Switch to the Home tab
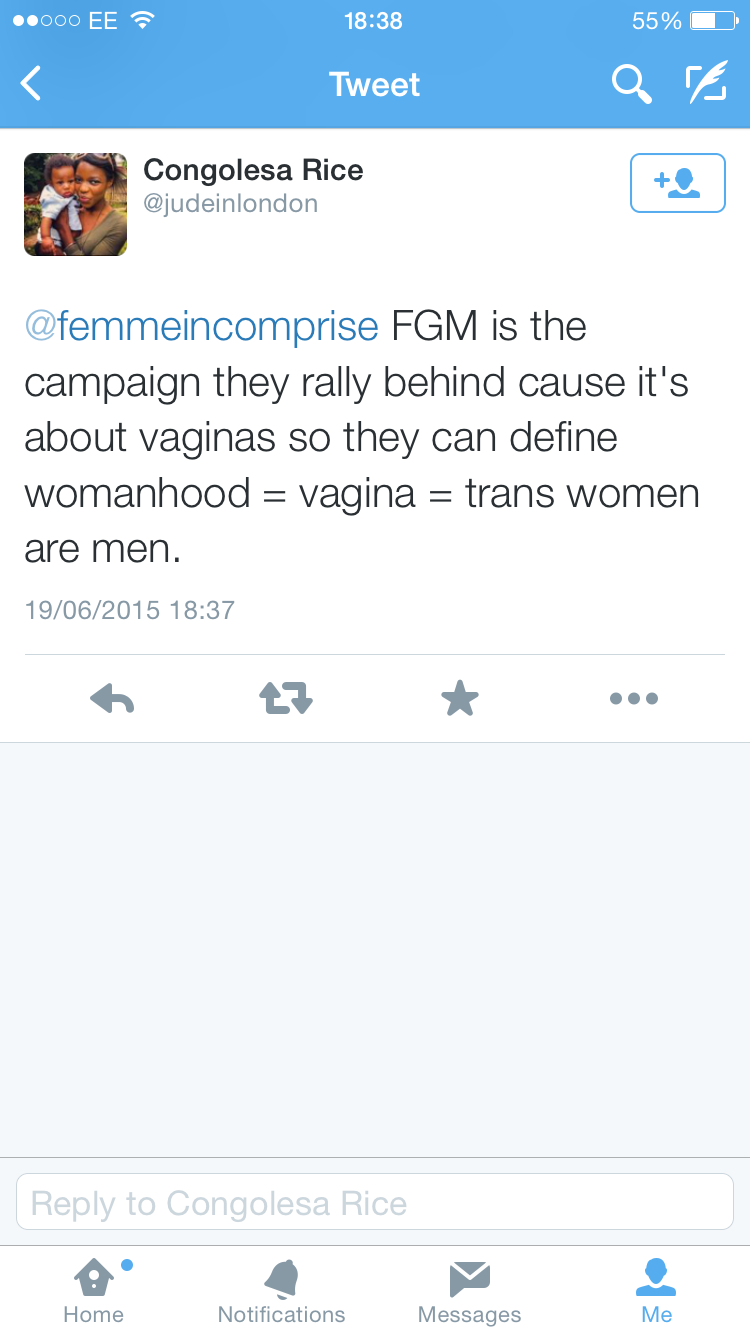Image resolution: width=750 pixels, height=1334 pixels. (x=93, y=1290)
